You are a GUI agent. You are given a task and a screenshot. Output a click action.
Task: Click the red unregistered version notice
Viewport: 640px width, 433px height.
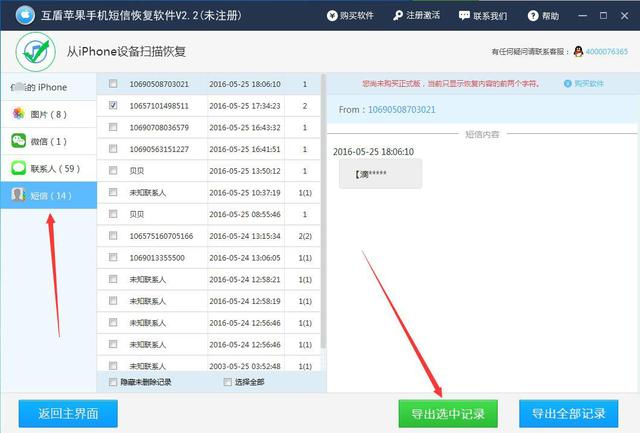point(451,83)
